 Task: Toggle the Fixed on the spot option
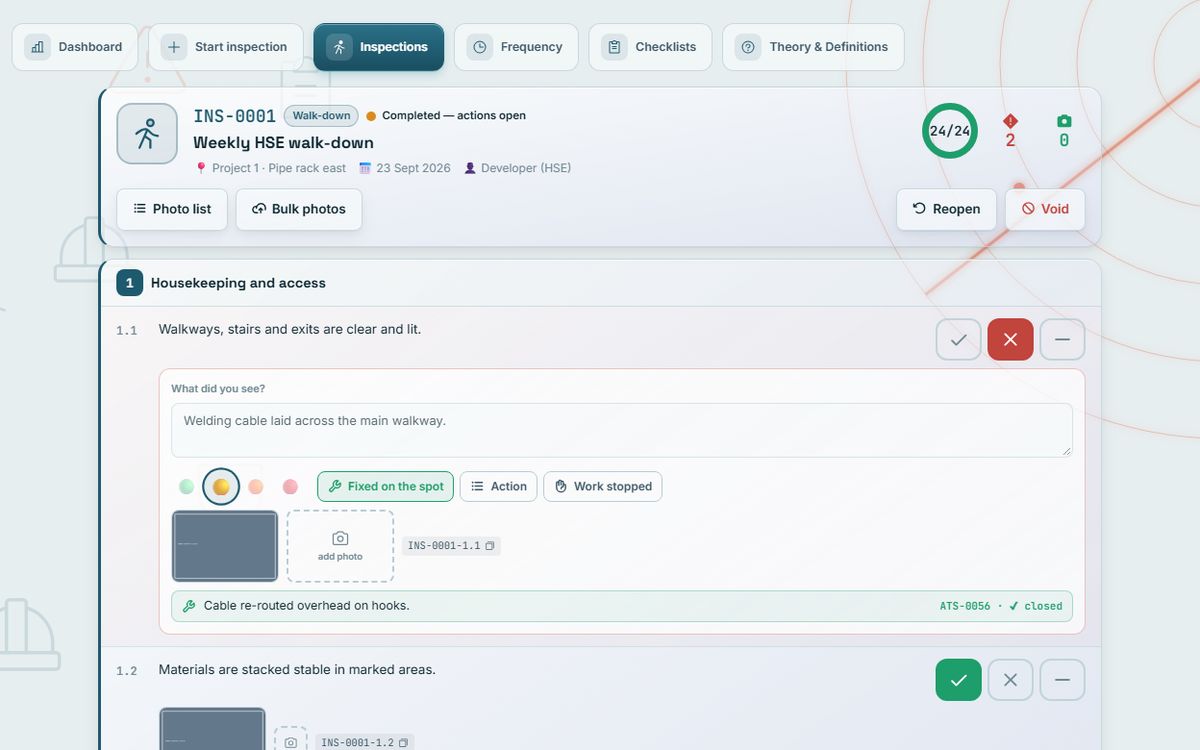pos(386,487)
